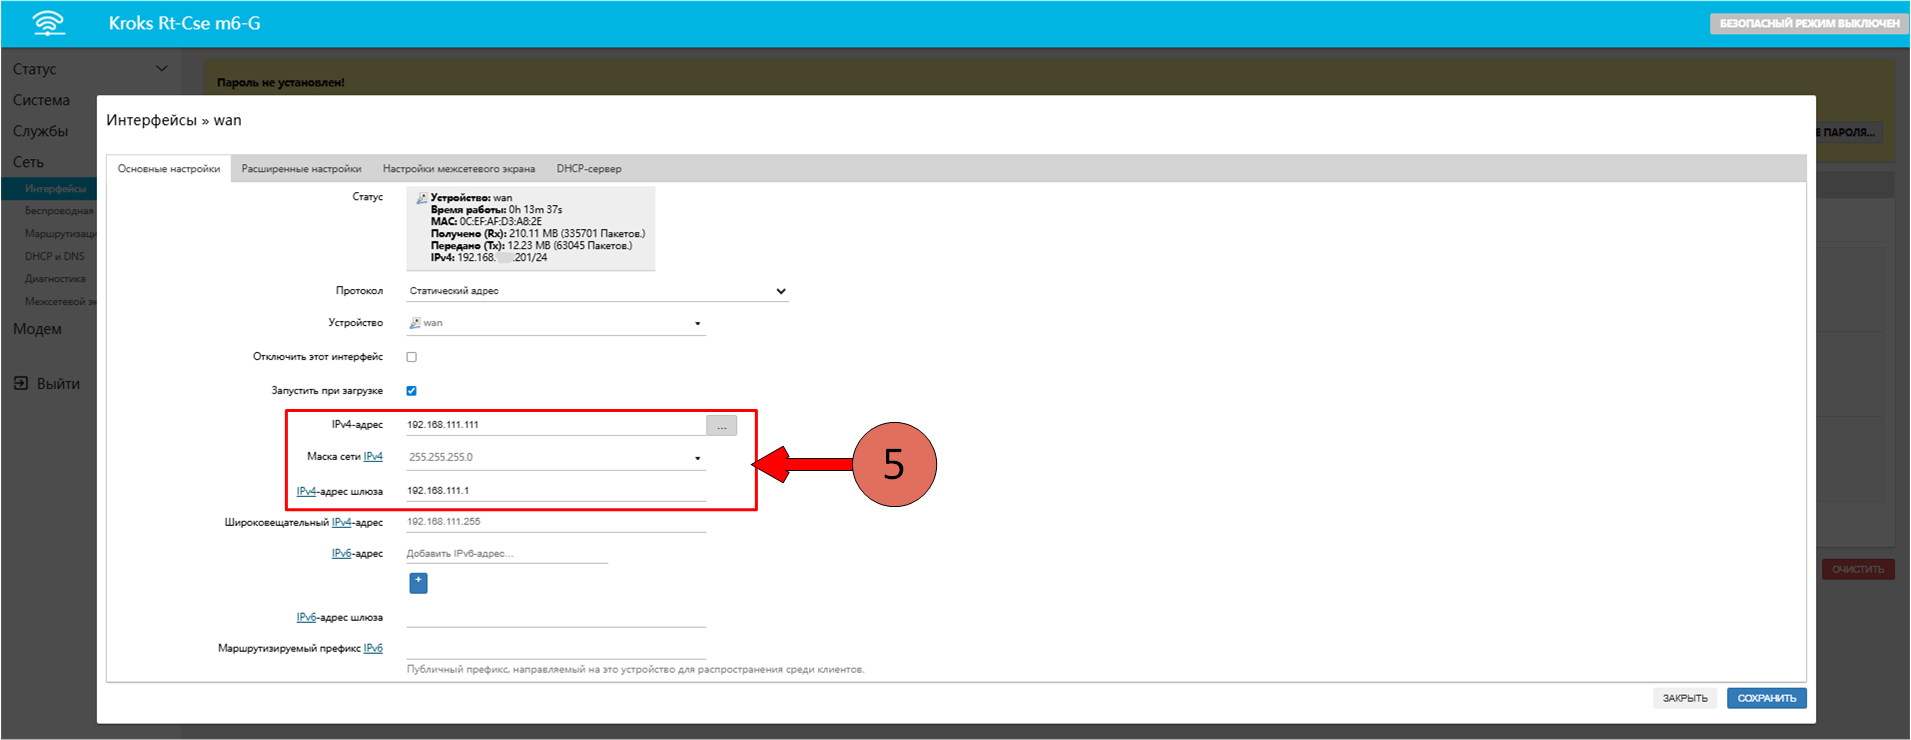Click the blue plus button to add IPv6 address
The width and height of the screenshot is (1911, 740).
point(418,582)
